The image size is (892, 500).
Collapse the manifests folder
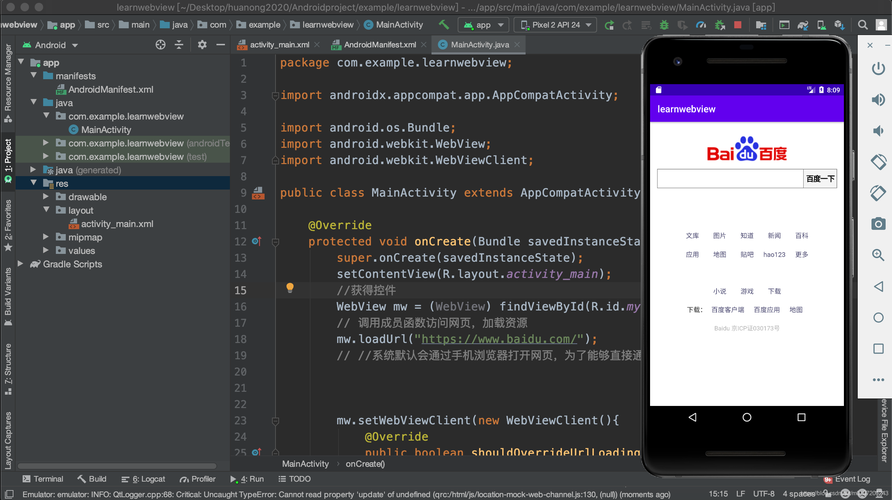point(34,75)
